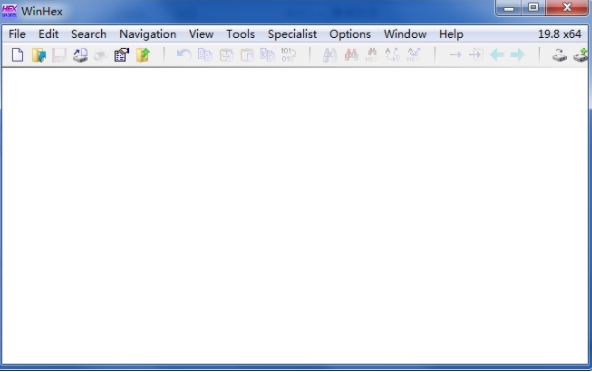Click the Go To Offset arrow icon
Screen dimensions: 592x372
click(x=455, y=55)
